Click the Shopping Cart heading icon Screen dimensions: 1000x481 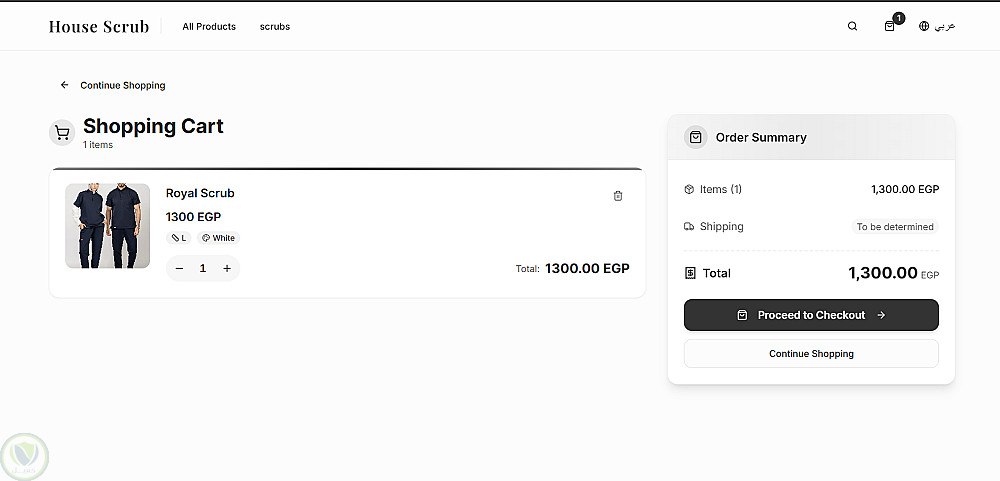click(x=62, y=133)
